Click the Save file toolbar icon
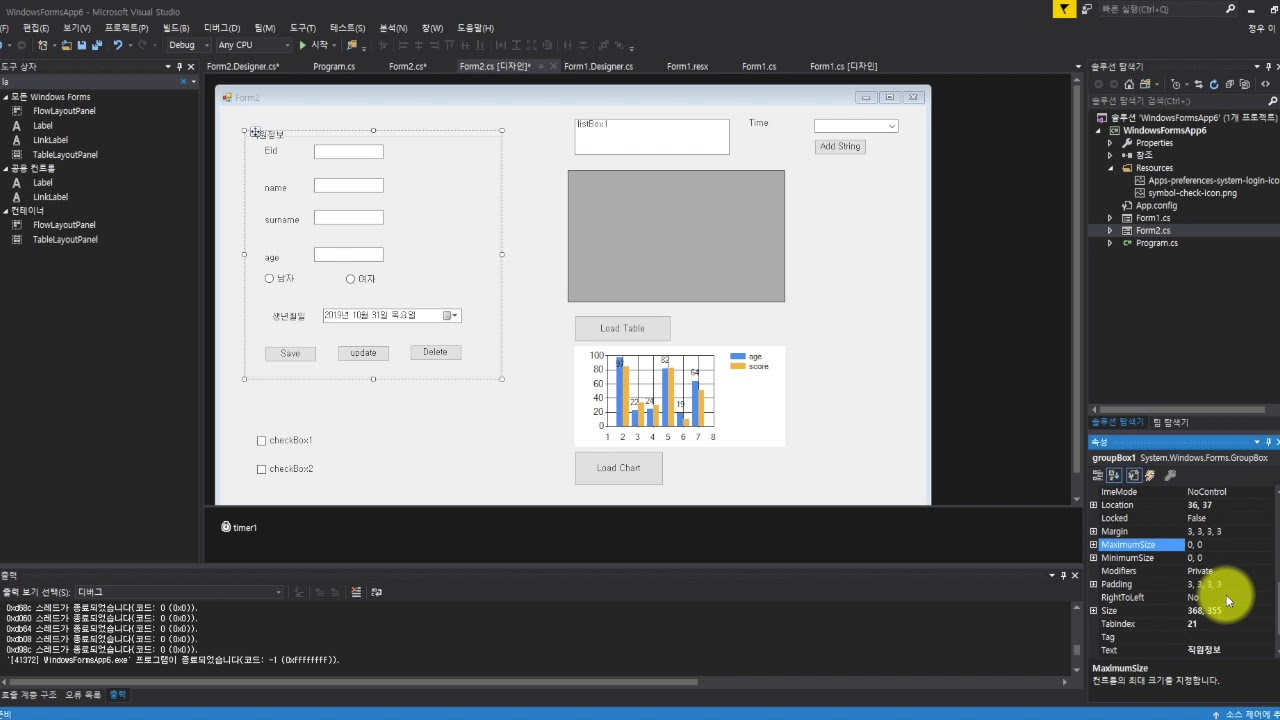The height and width of the screenshot is (720, 1280). pyautogui.click(x=81, y=45)
